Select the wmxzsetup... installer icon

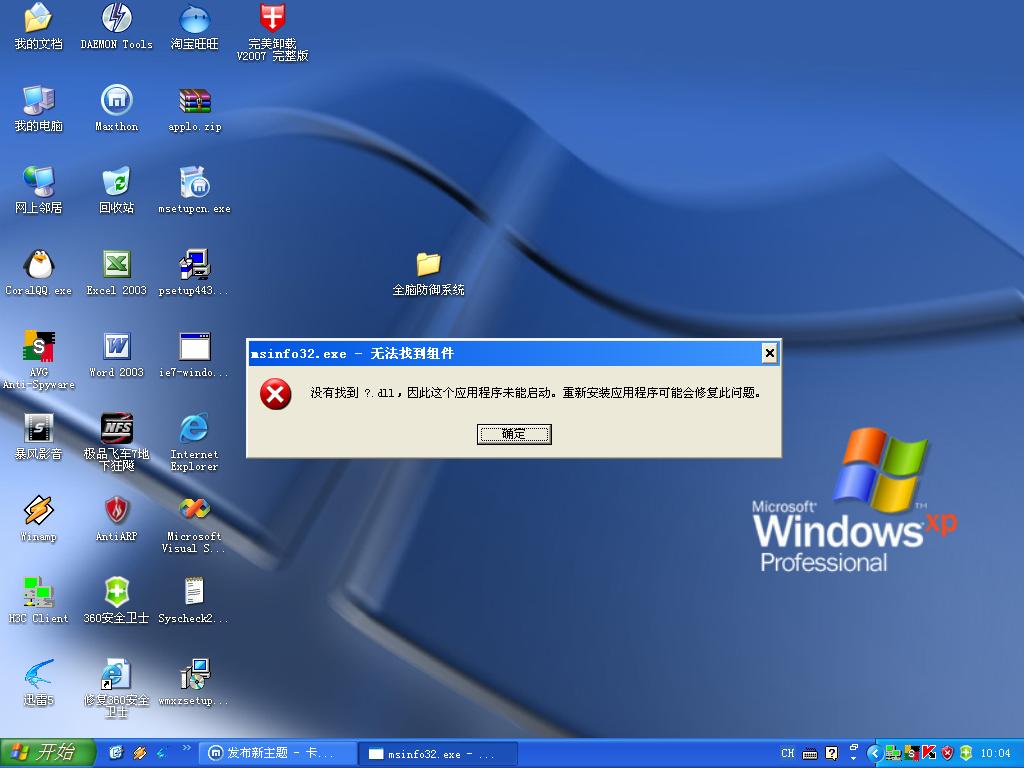point(194,682)
